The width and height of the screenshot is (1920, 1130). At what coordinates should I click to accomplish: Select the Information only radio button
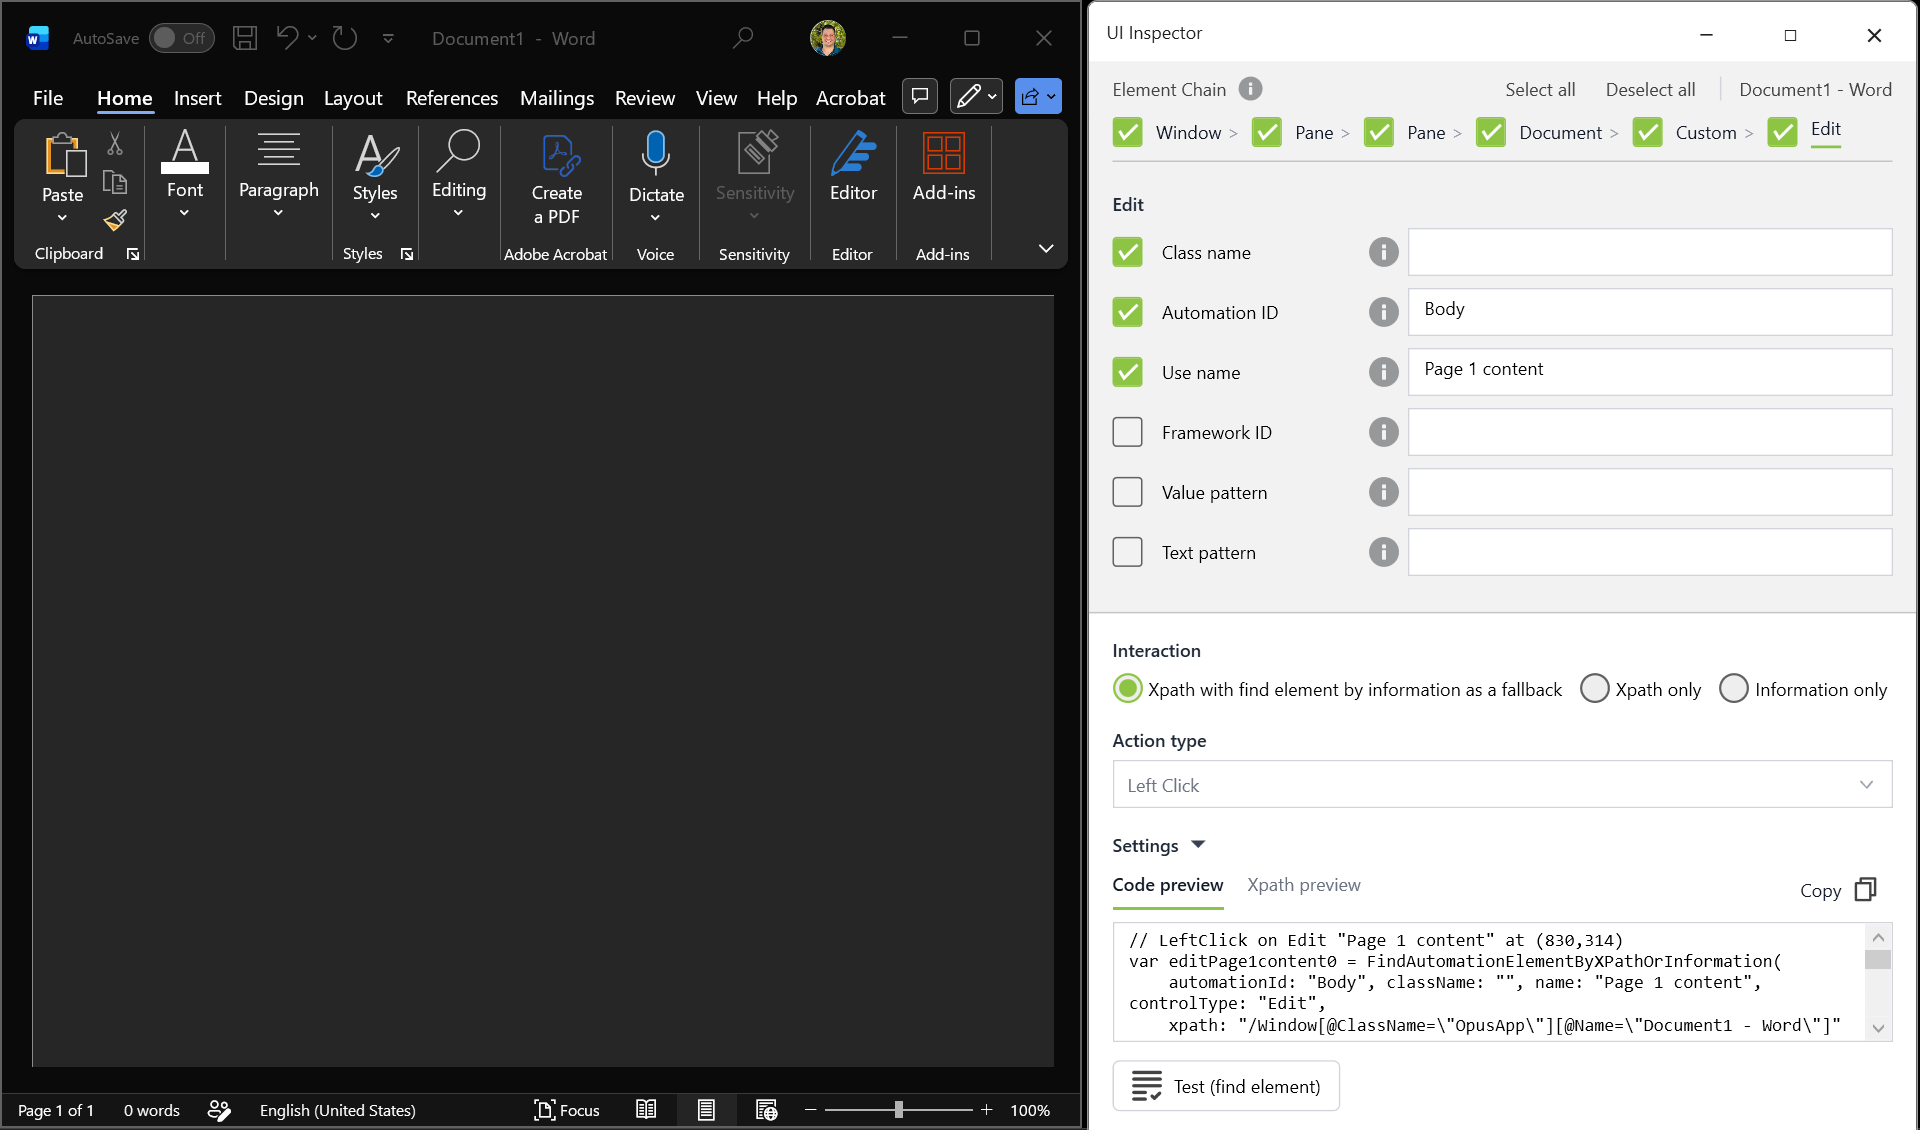(1733, 688)
